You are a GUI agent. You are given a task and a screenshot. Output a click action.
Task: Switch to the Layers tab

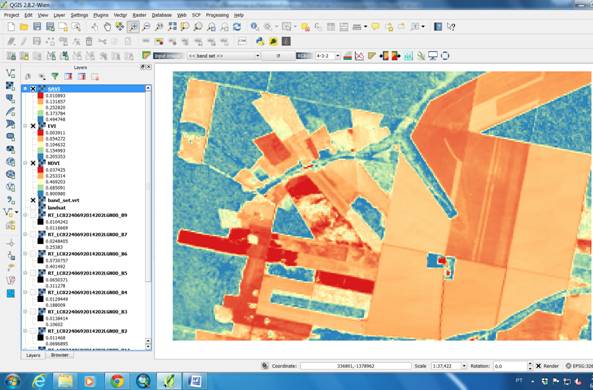33,356
